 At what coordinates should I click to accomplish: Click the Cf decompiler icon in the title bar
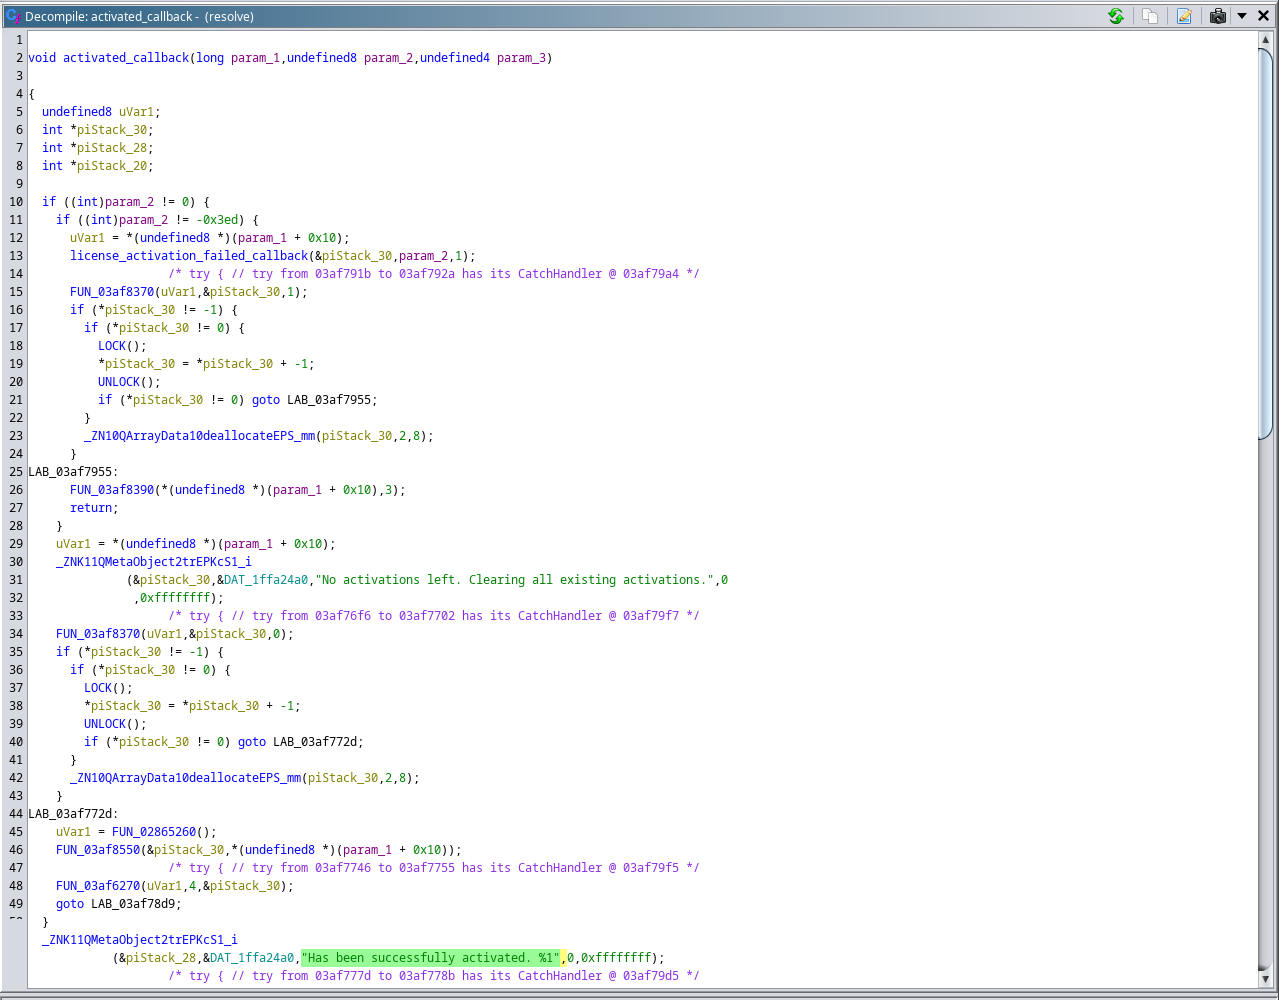tap(11, 16)
